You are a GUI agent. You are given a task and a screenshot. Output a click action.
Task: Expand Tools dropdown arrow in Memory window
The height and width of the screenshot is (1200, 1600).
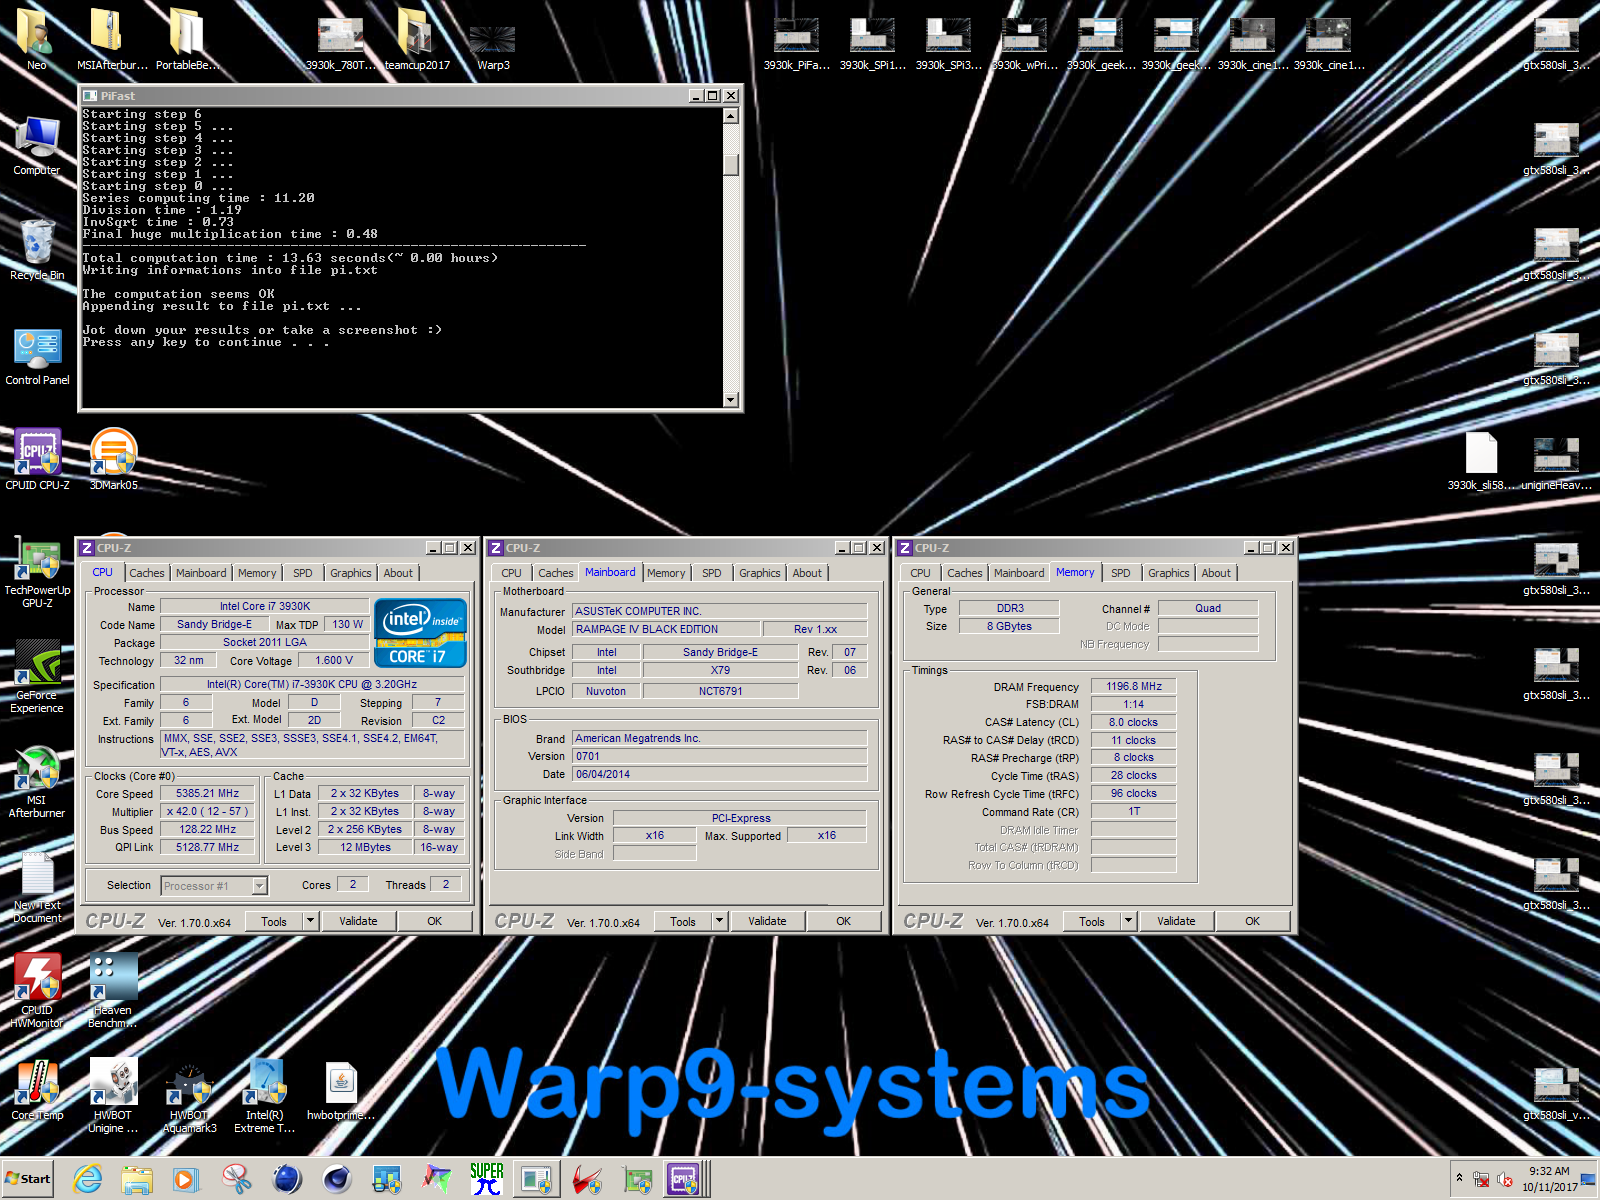pos(1129,921)
